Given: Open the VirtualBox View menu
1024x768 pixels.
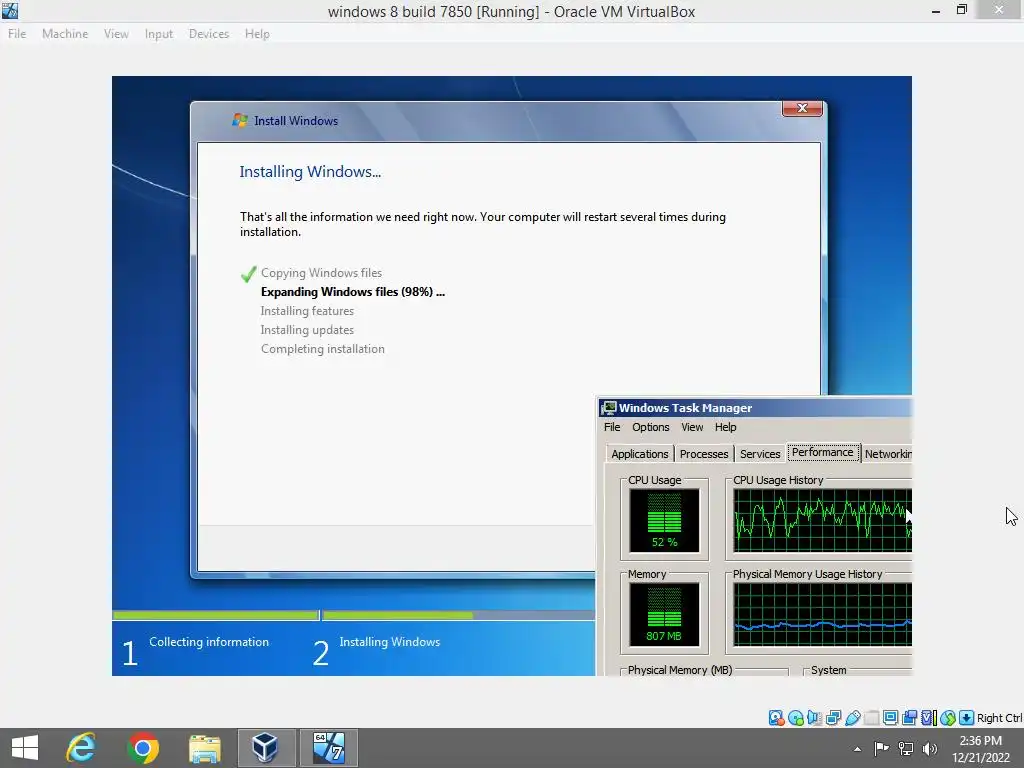Looking at the screenshot, I should (116, 34).
